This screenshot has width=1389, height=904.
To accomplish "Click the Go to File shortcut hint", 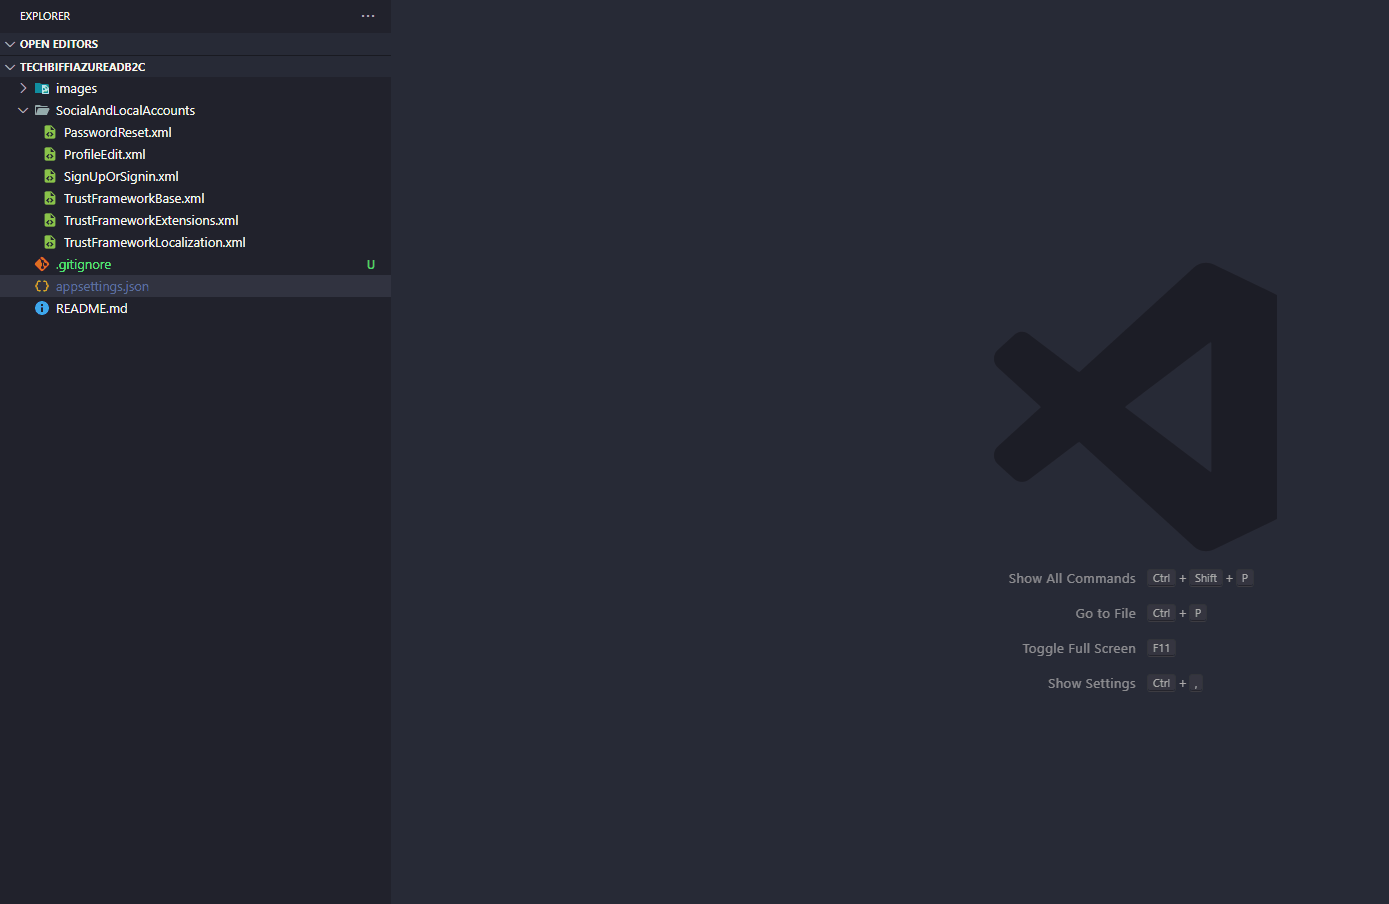I will tap(1105, 614).
